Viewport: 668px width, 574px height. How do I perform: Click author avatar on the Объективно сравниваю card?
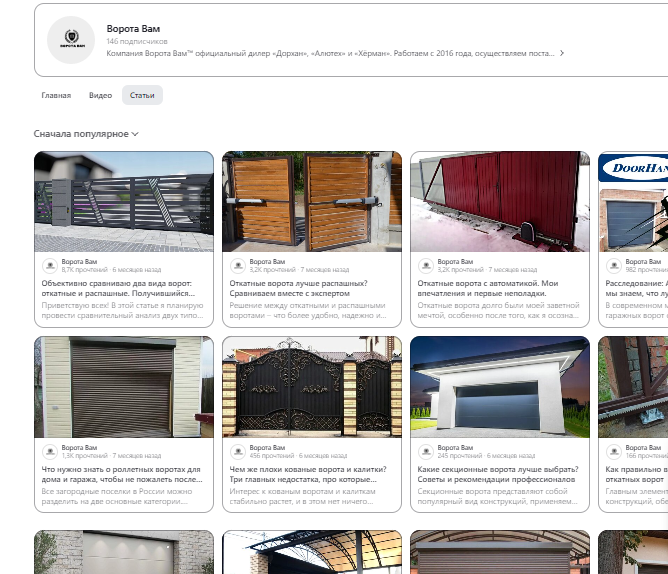point(50,265)
